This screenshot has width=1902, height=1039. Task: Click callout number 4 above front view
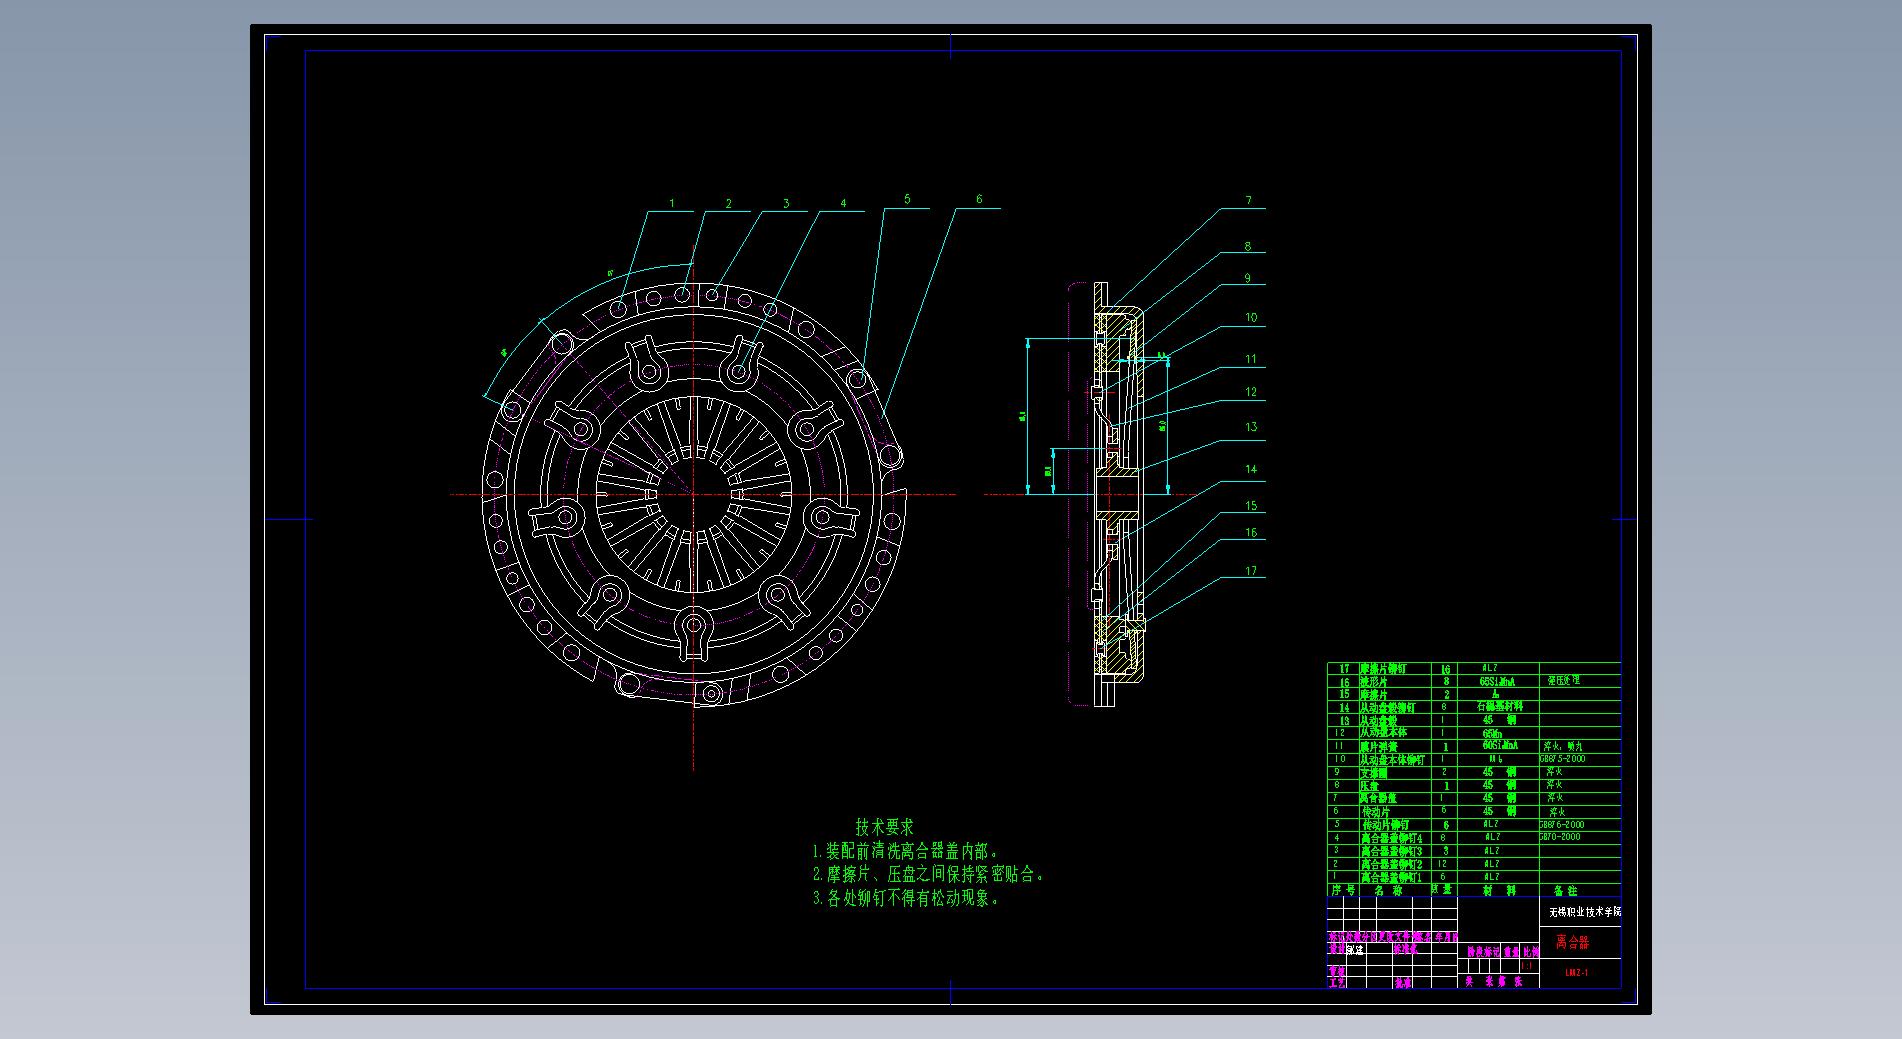pyautogui.click(x=843, y=204)
